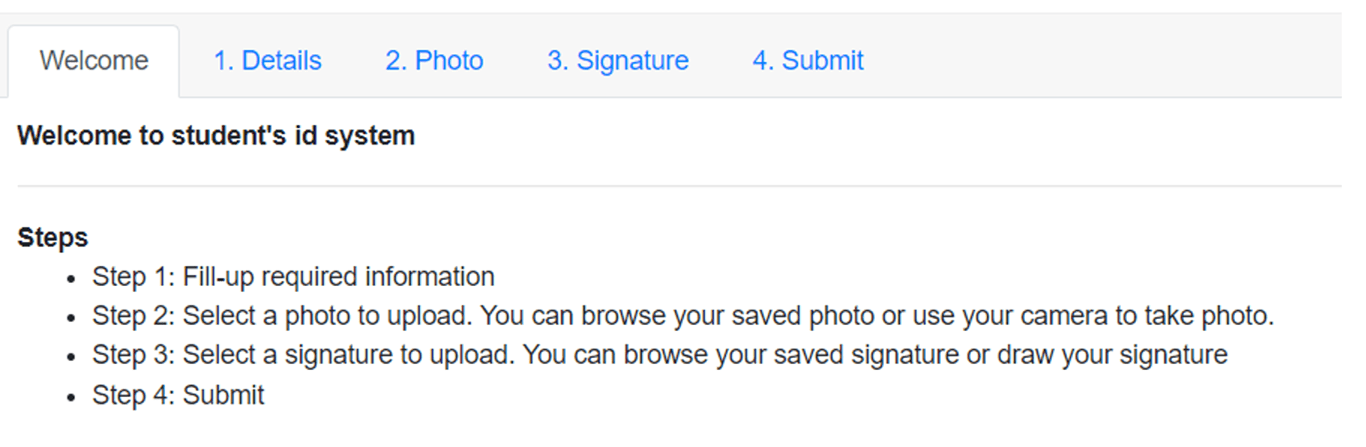The width and height of the screenshot is (1366, 447).
Task: Click the bullet point beside Step 3
Action: (71, 357)
